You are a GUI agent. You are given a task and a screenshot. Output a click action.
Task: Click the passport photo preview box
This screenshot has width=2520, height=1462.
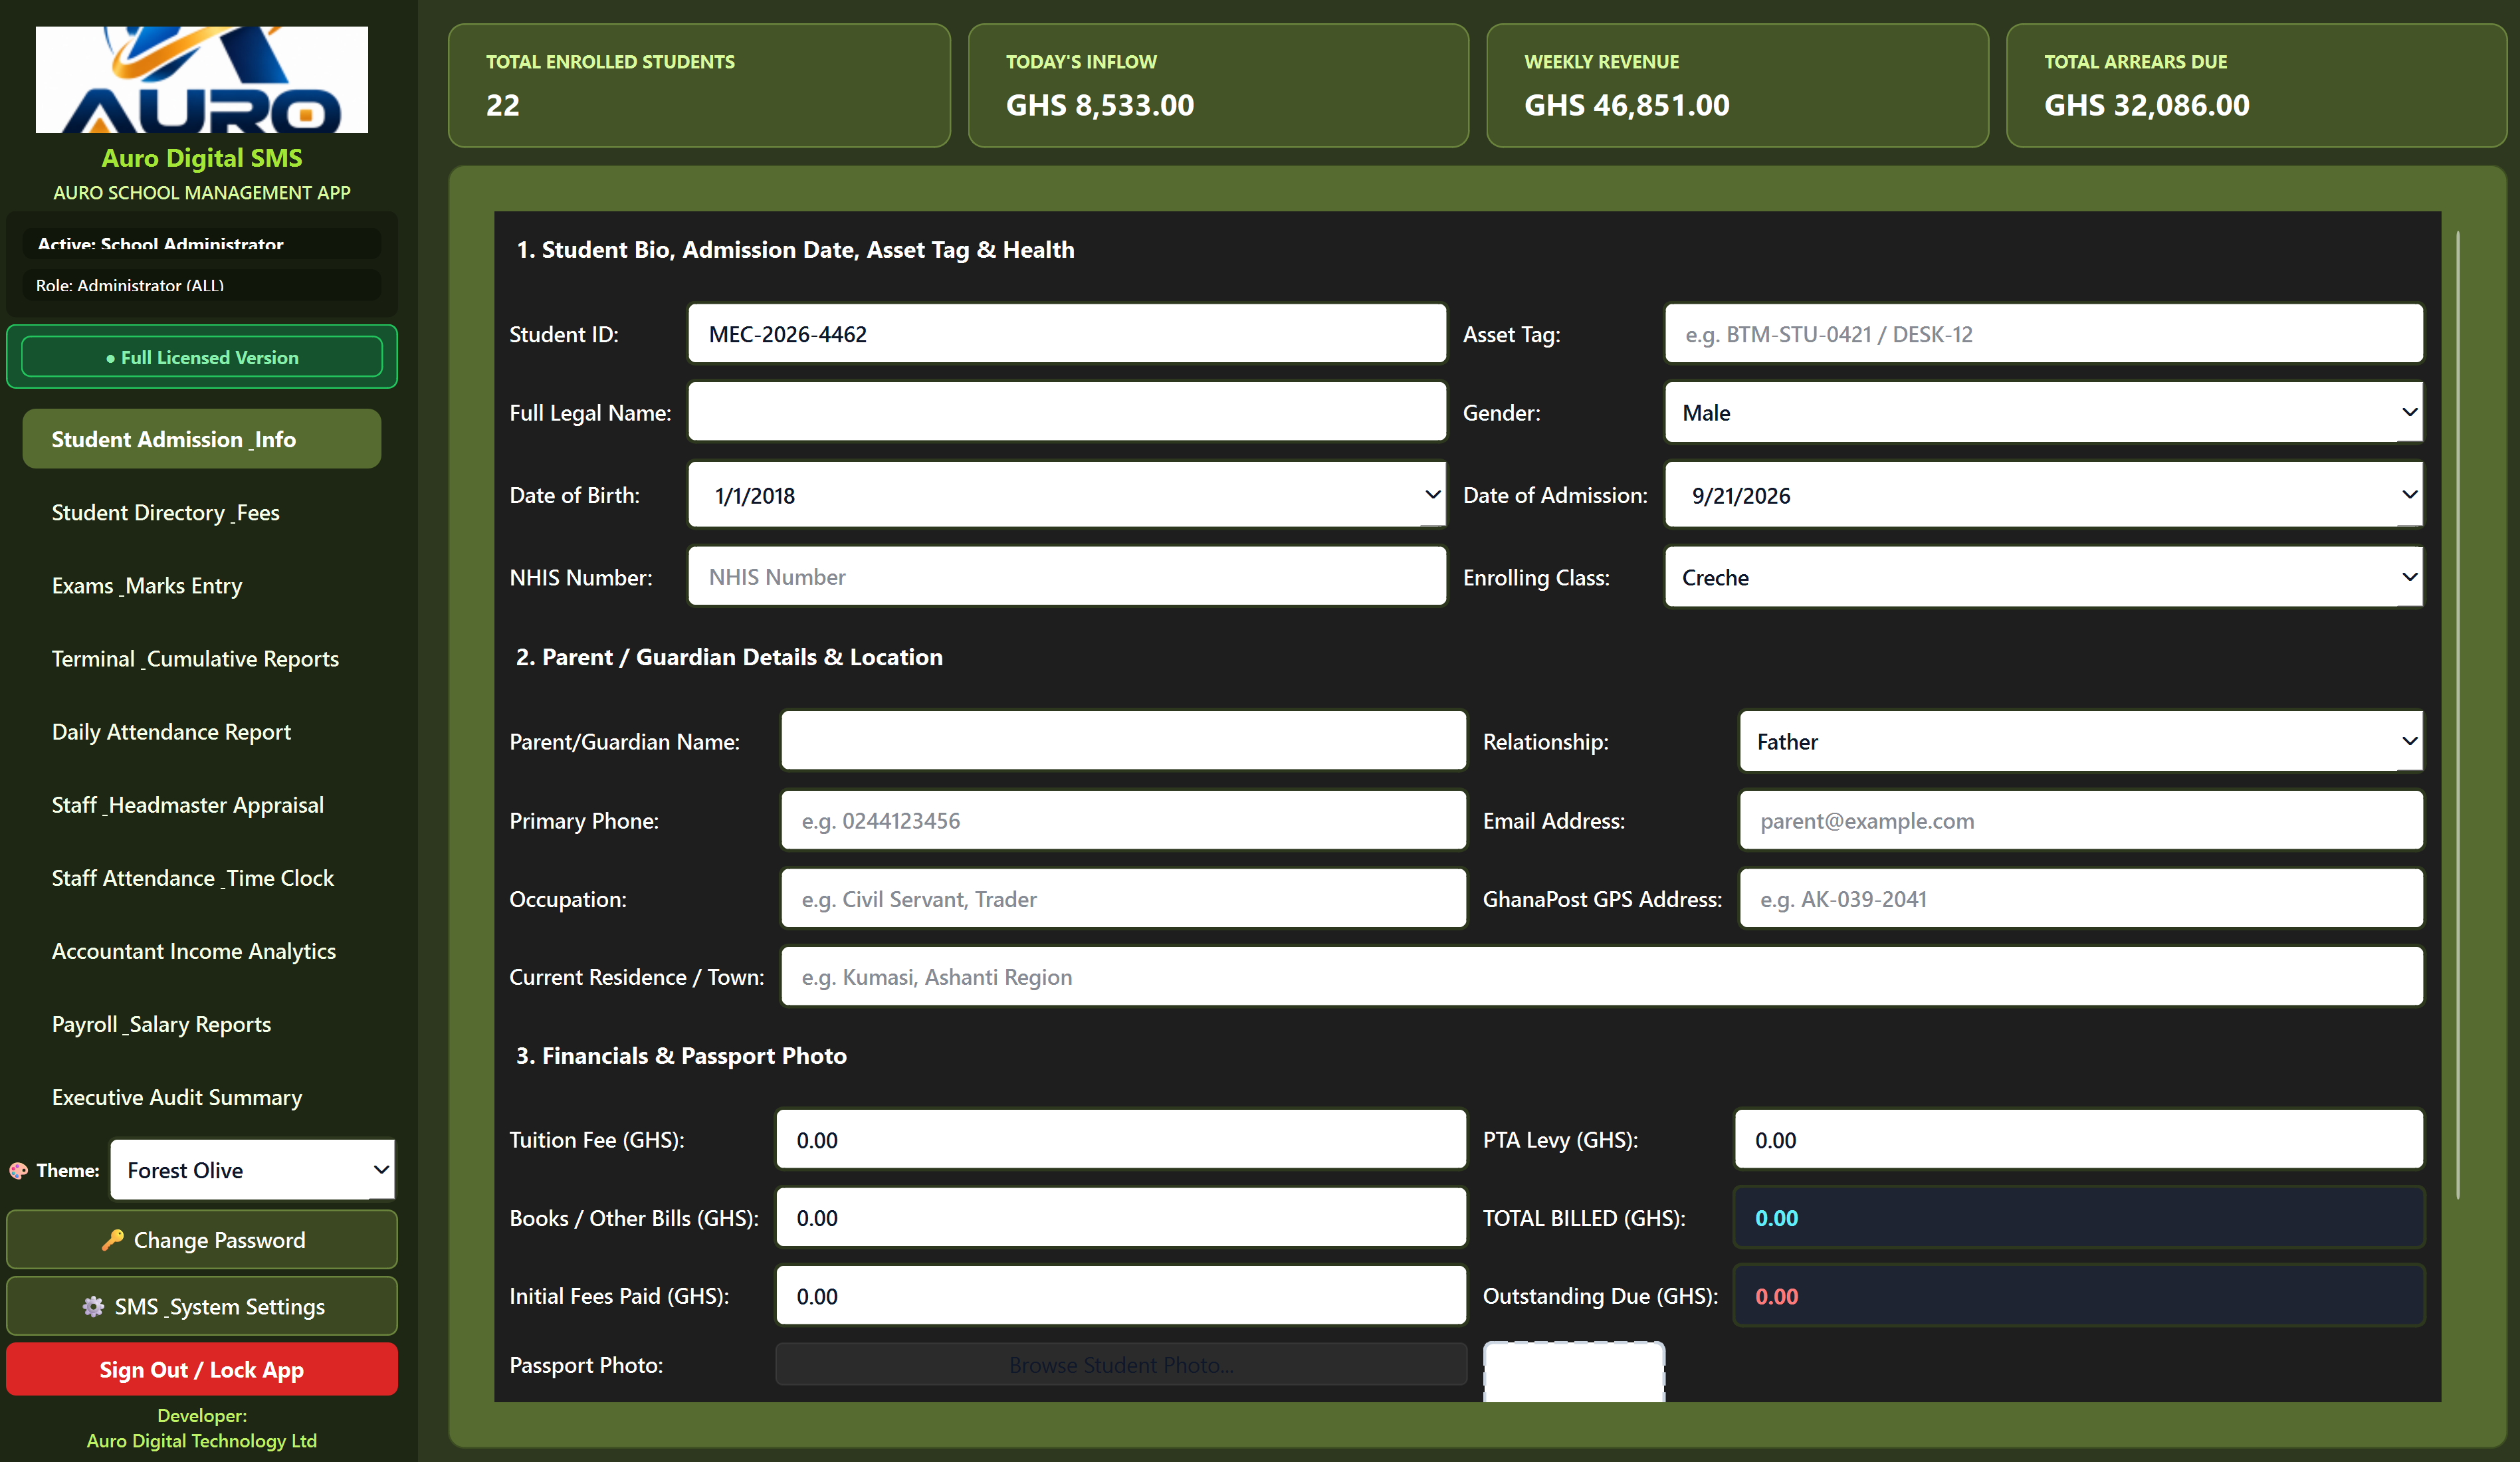pyautogui.click(x=1574, y=1372)
